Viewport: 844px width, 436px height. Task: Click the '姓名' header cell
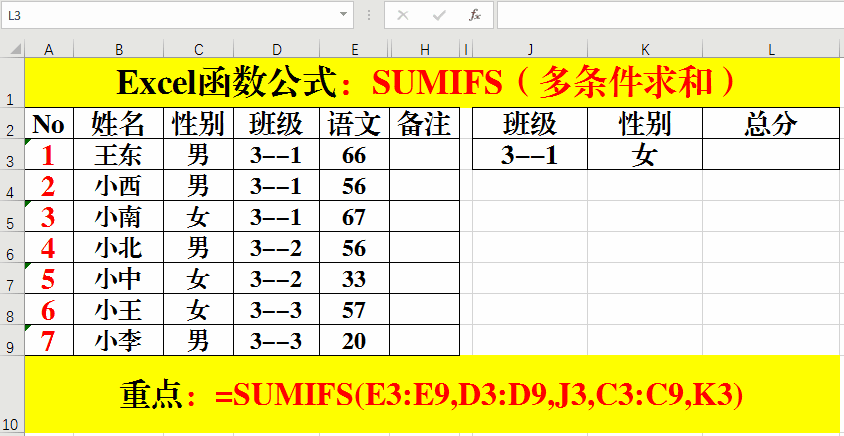coord(118,124)
